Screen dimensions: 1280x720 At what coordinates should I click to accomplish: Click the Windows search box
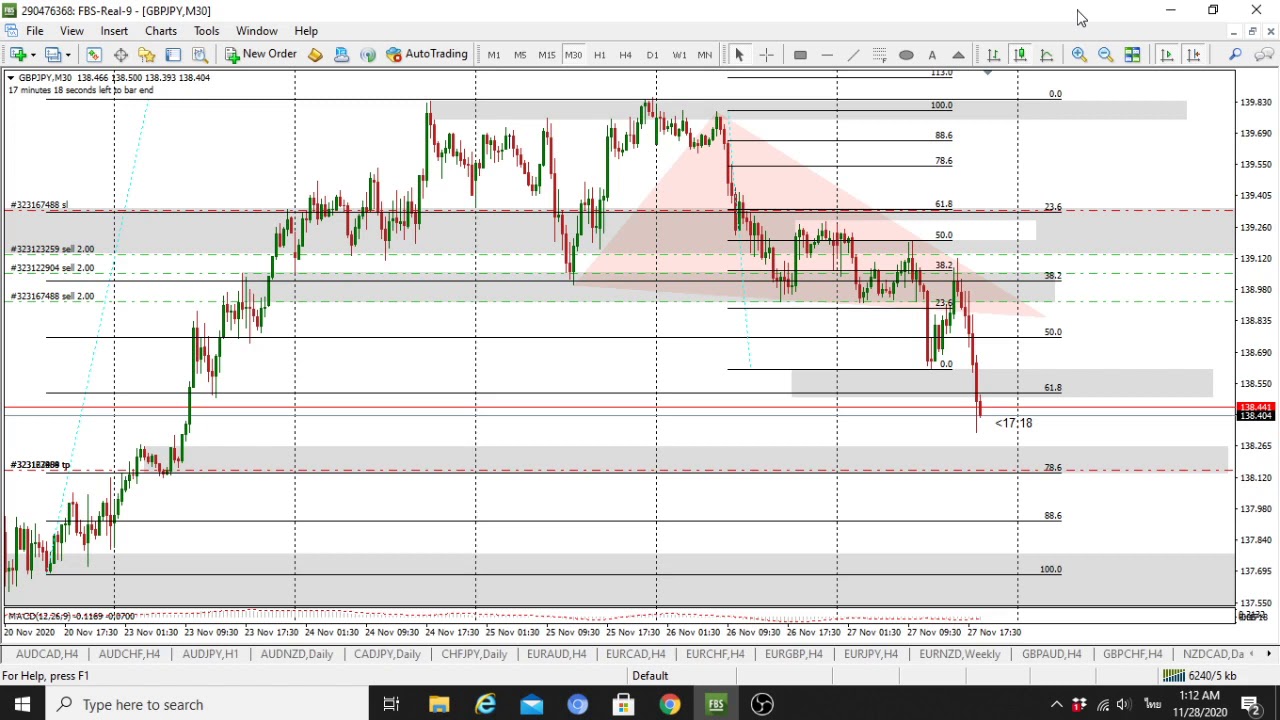point(207,705)
